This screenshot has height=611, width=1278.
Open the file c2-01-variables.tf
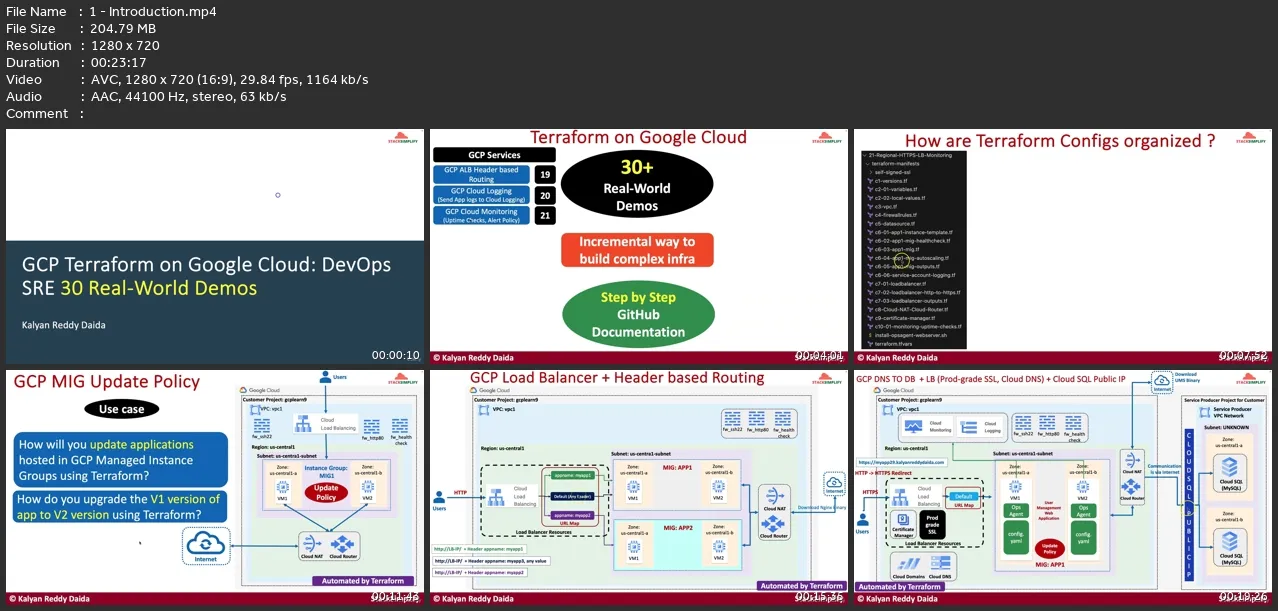[896, 190]
